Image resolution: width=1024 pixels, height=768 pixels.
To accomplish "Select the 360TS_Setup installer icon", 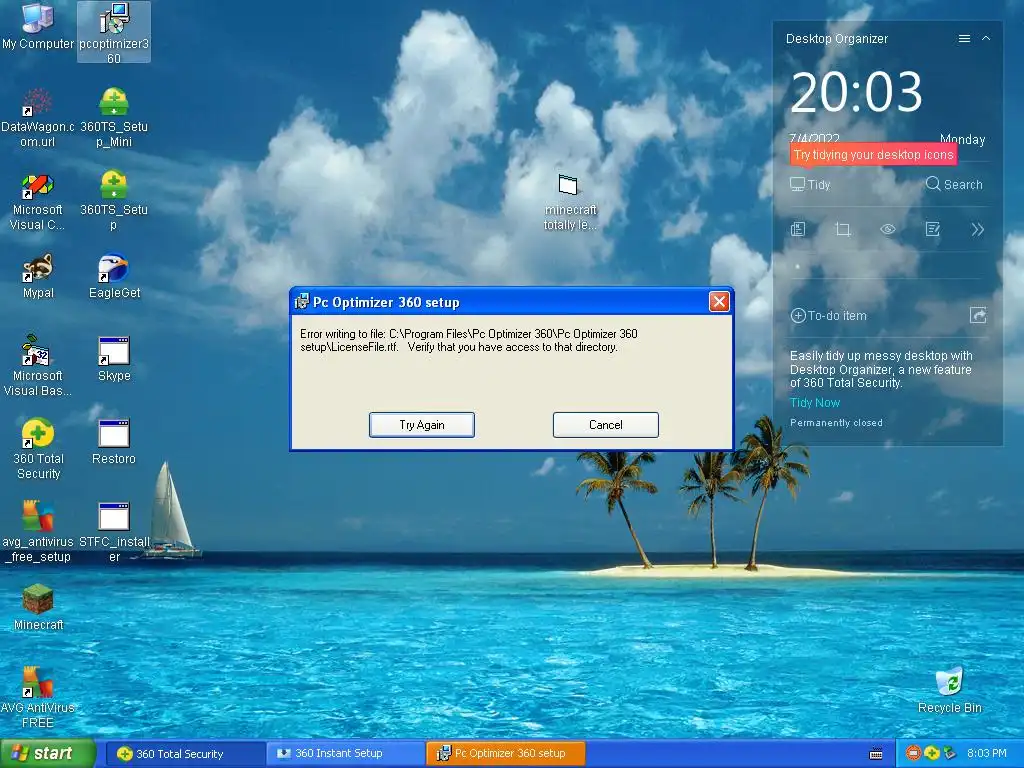I will point(114,201).
